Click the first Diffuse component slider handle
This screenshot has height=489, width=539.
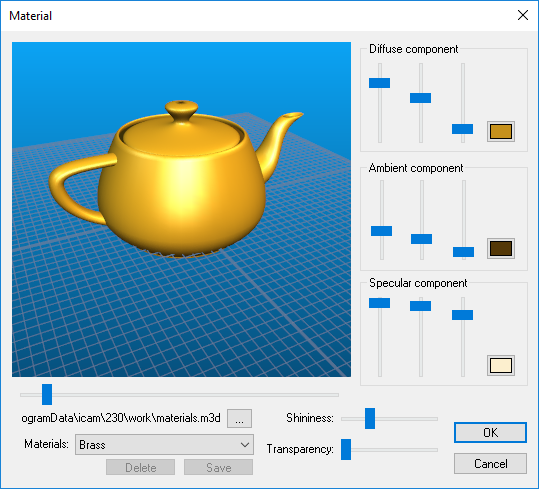[x=380, y=83]
